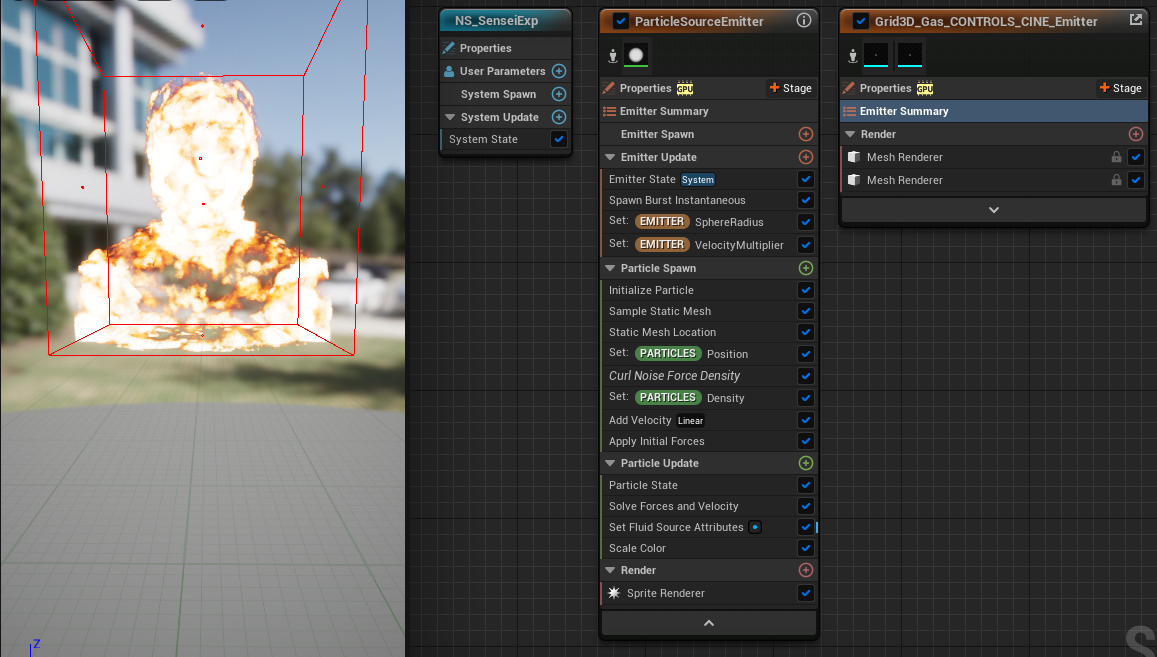Image resolution: width=1157 pixels, height=657 pixels.
Task: Expand the System Update section in NS_SenseiExp
Action: pos(450,116)
